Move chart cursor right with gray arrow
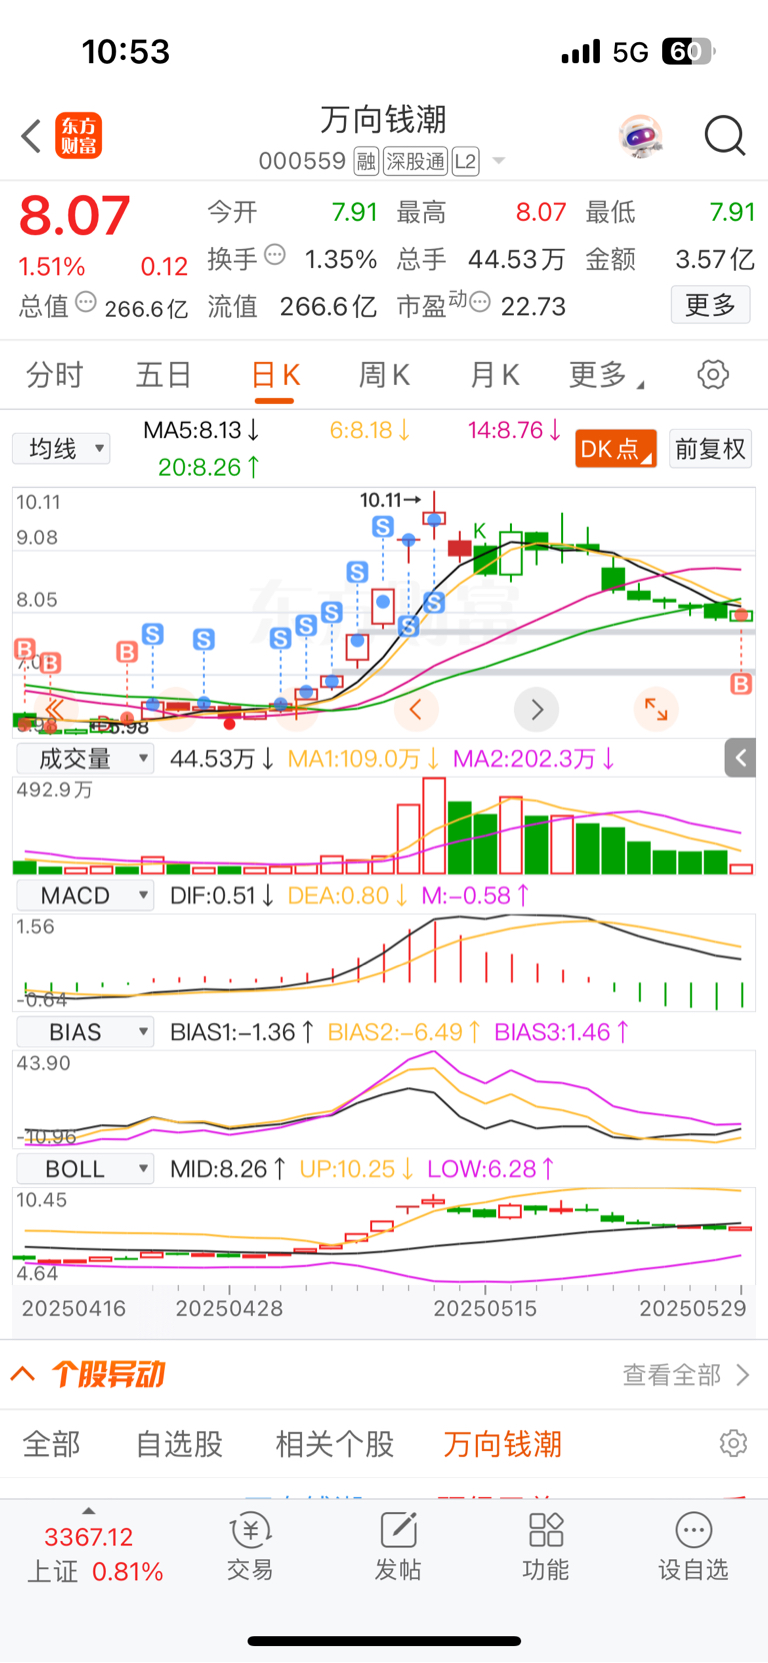Image resolution: width=768 pixels, height=1663 pixels. coord(537,710)
